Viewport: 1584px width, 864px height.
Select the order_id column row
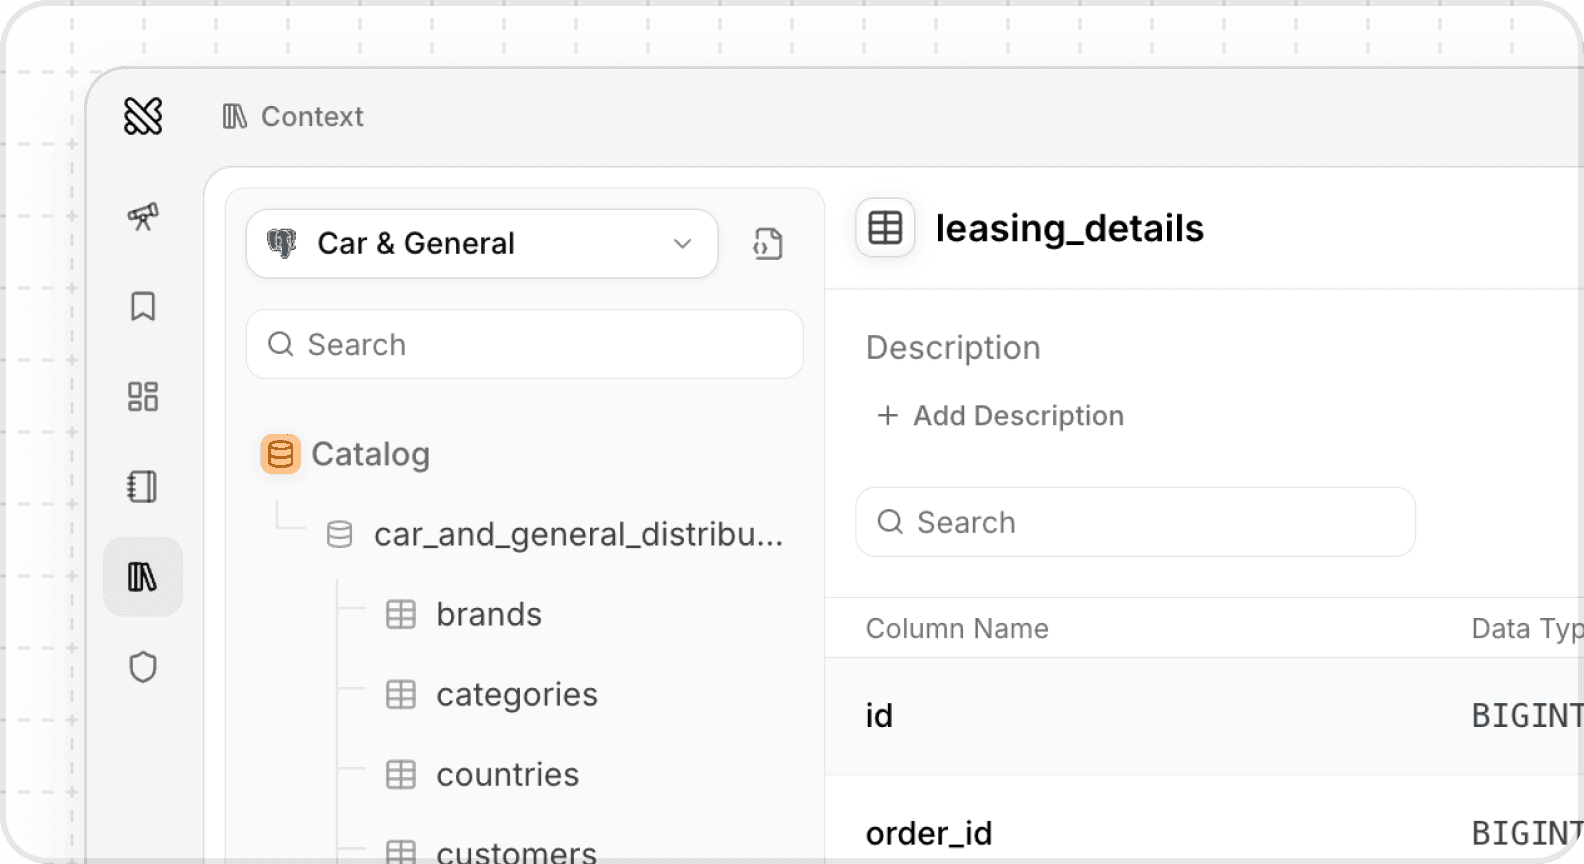(x=929, y=833)
